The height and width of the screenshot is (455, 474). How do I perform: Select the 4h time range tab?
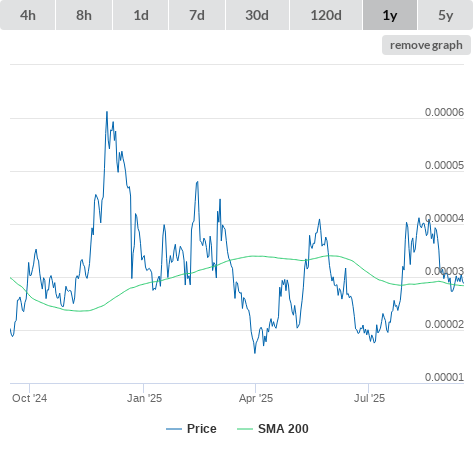tap(28, 15)
